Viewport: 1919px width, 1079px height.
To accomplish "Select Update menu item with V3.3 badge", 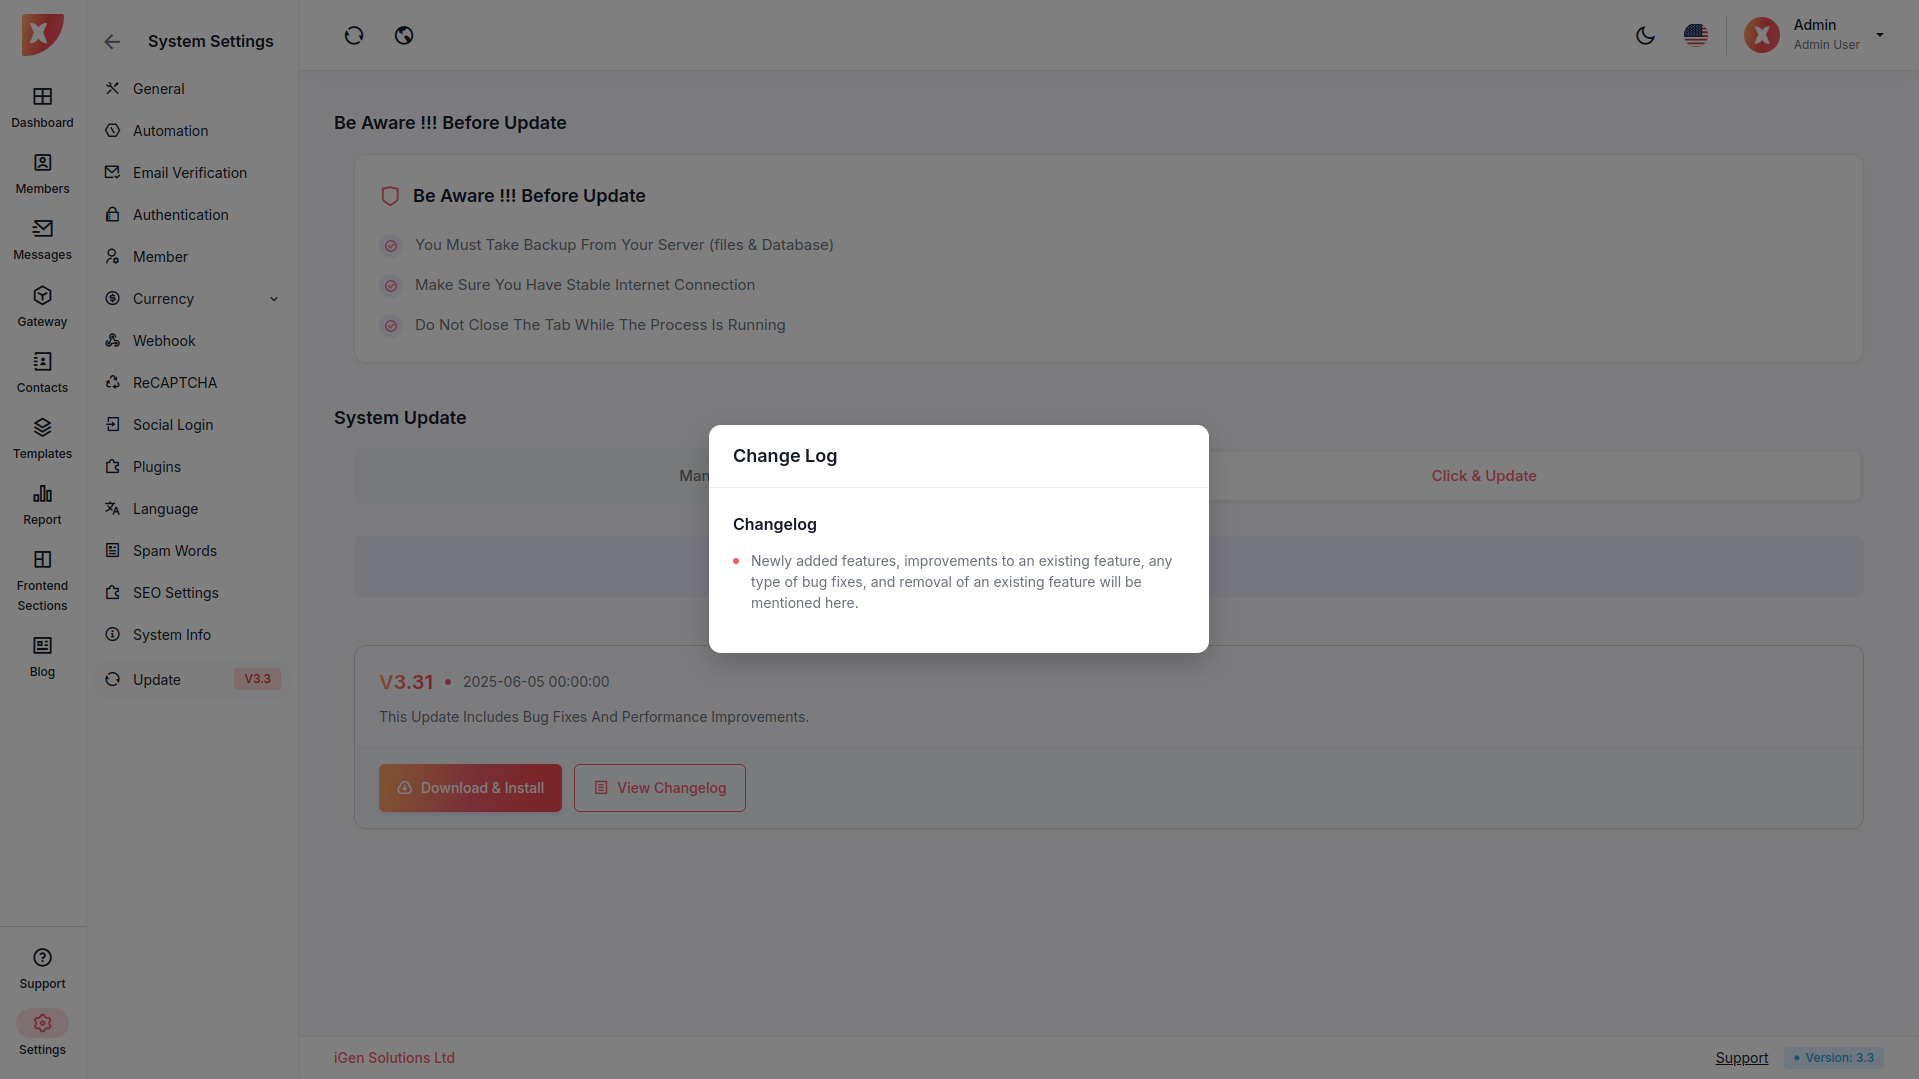I will 157,680.
